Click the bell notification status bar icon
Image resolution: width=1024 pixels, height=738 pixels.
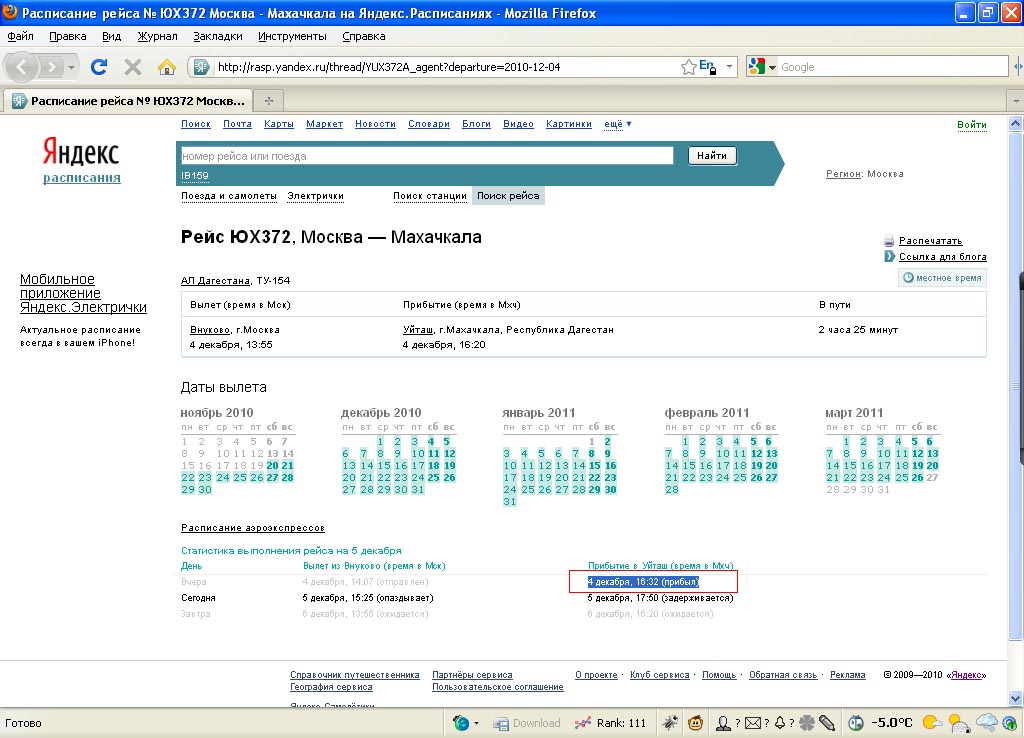[780, 723]
